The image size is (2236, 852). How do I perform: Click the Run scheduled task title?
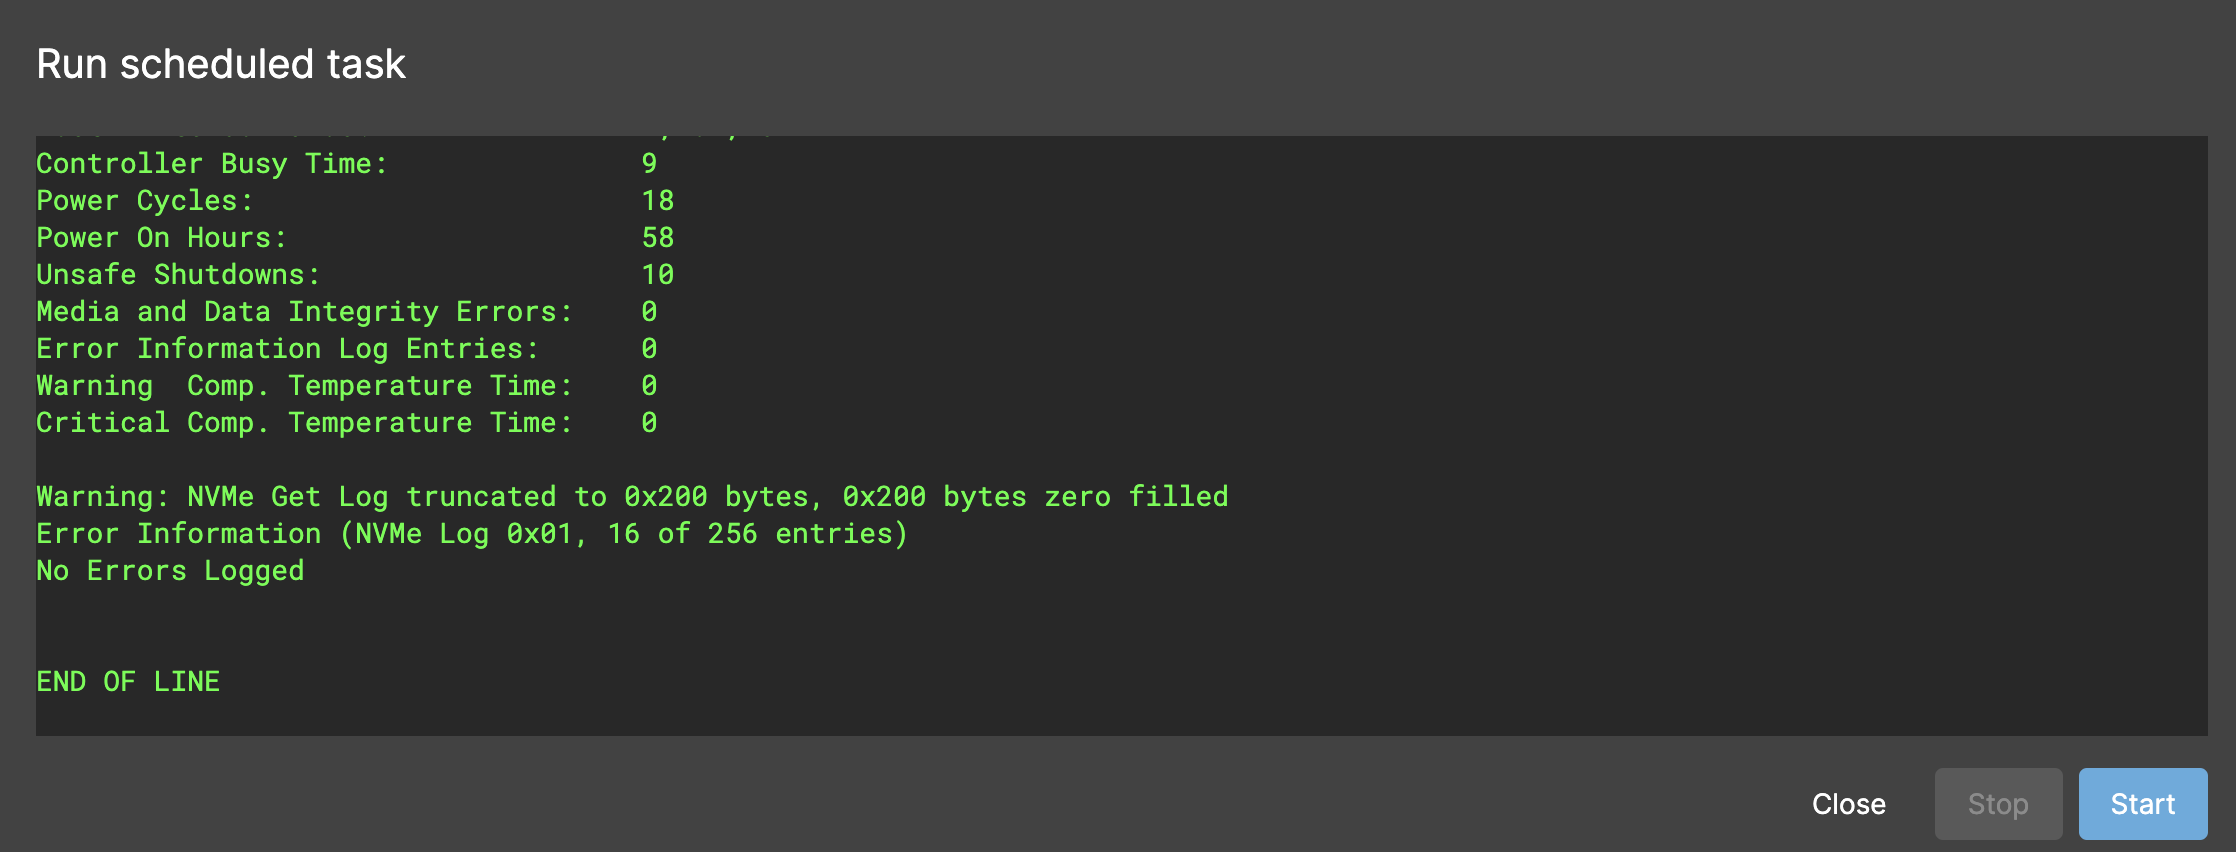click(221, 63)
